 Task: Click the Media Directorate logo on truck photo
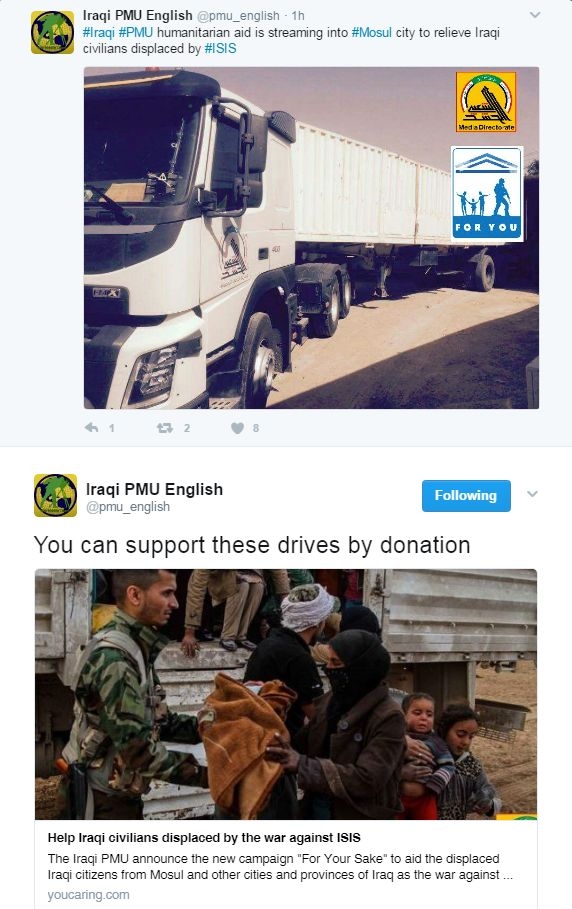(486, 102)
